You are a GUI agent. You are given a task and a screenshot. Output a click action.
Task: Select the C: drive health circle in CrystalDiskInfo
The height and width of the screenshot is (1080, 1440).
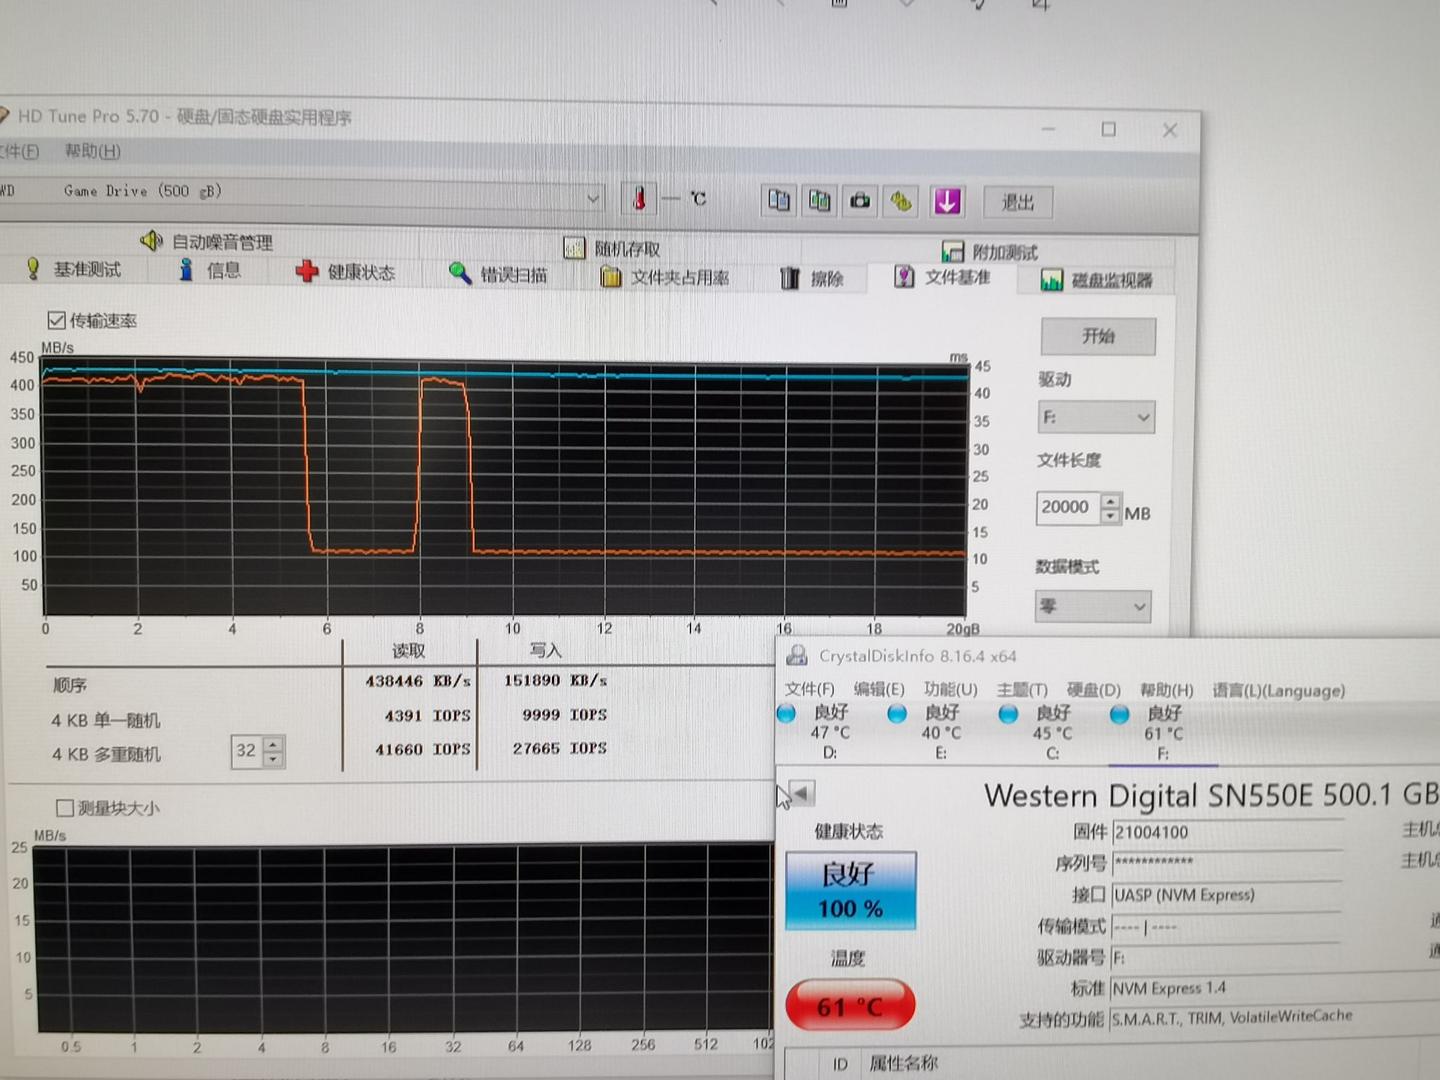(x=1008, y=713)
